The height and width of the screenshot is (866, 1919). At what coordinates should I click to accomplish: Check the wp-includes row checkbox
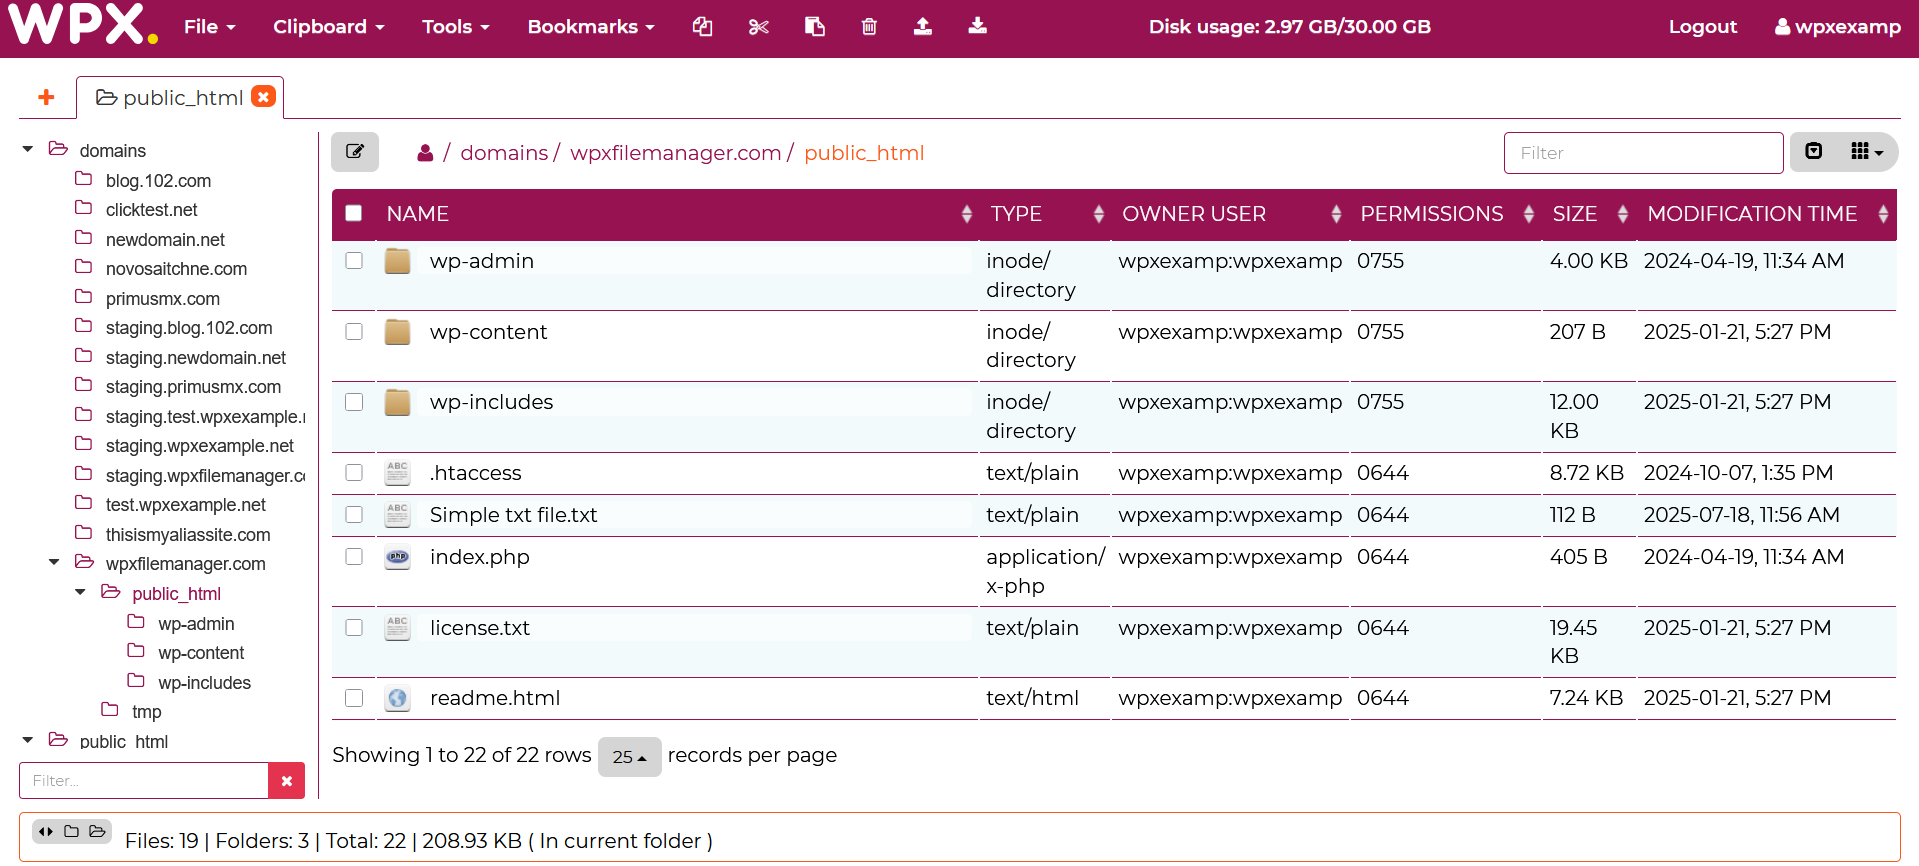coord(354,401)
